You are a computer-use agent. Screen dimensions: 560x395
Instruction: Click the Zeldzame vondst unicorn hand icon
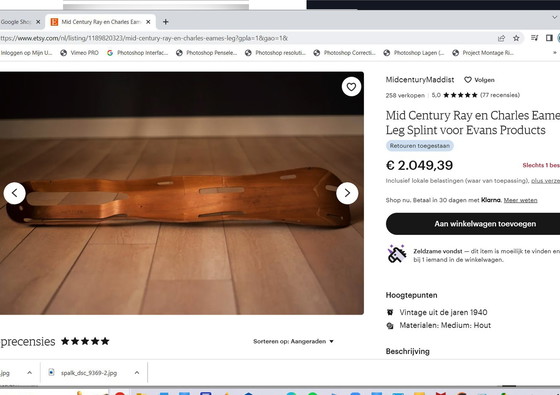397,254
